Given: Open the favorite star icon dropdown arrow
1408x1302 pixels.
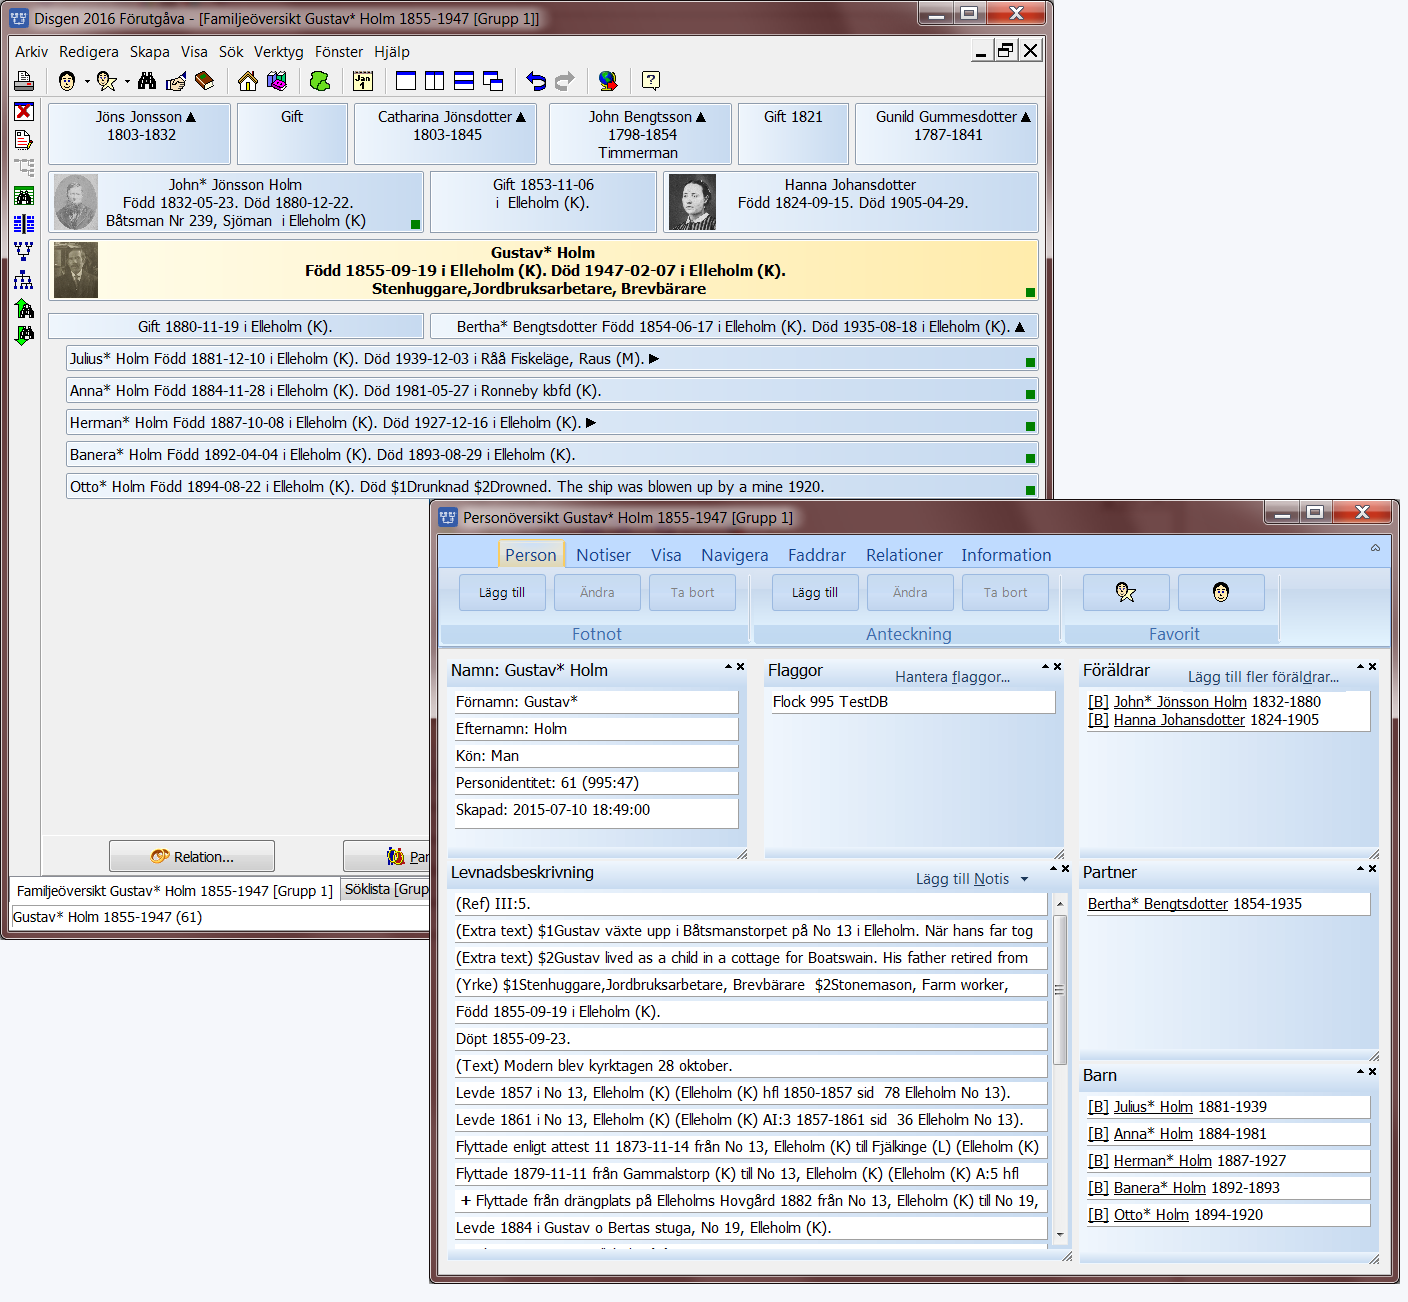Looking at the screenshot, I should pos(127,82).
